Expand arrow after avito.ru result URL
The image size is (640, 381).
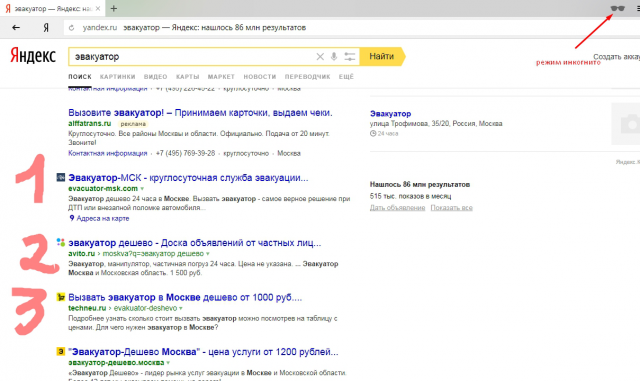pos(208,254)
